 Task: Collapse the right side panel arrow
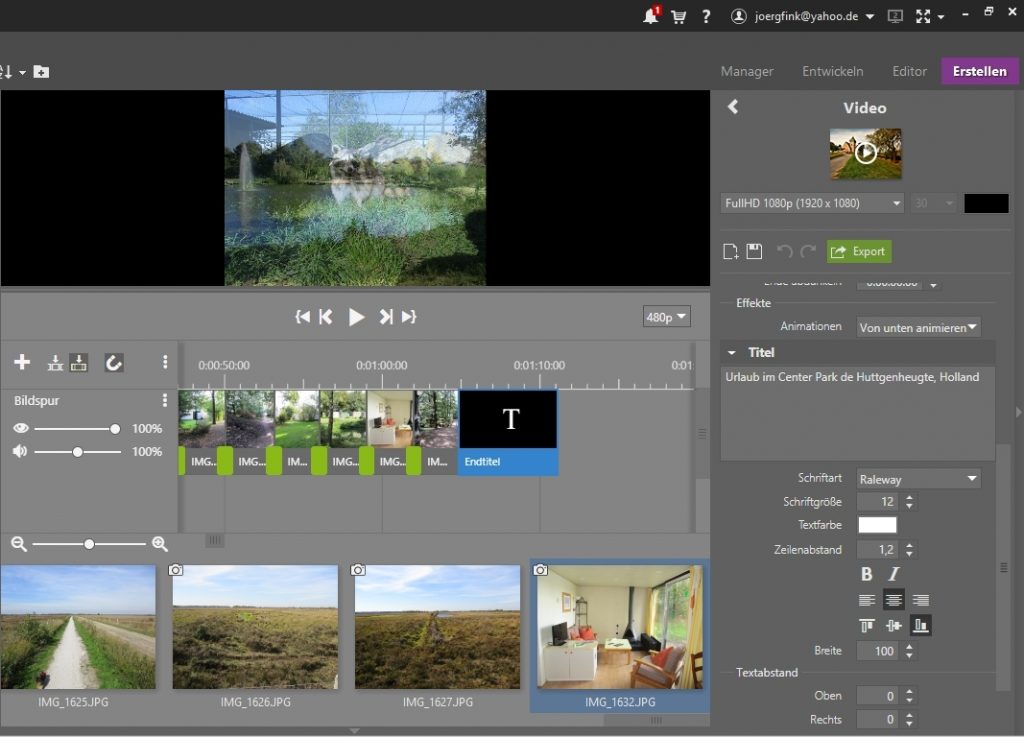[1018, 412]
